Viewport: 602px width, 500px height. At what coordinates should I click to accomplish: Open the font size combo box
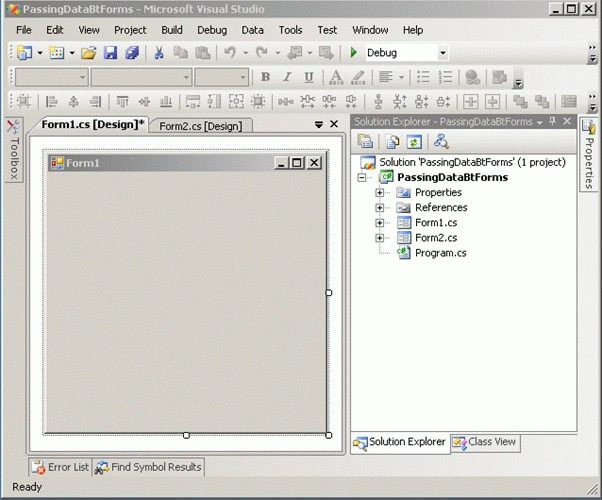click(222, 77)
